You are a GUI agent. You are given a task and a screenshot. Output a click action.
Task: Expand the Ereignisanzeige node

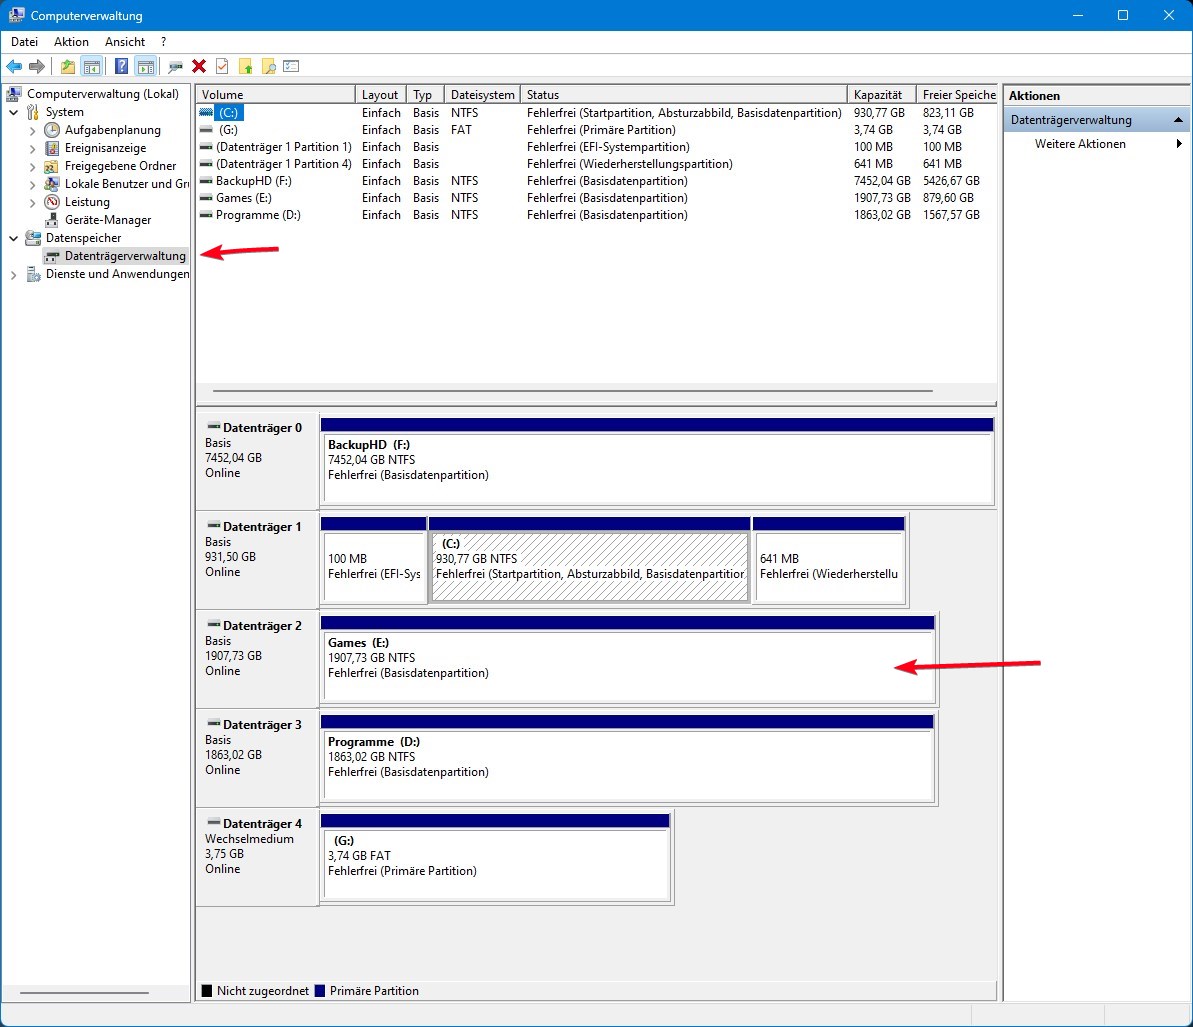[32, 148]
